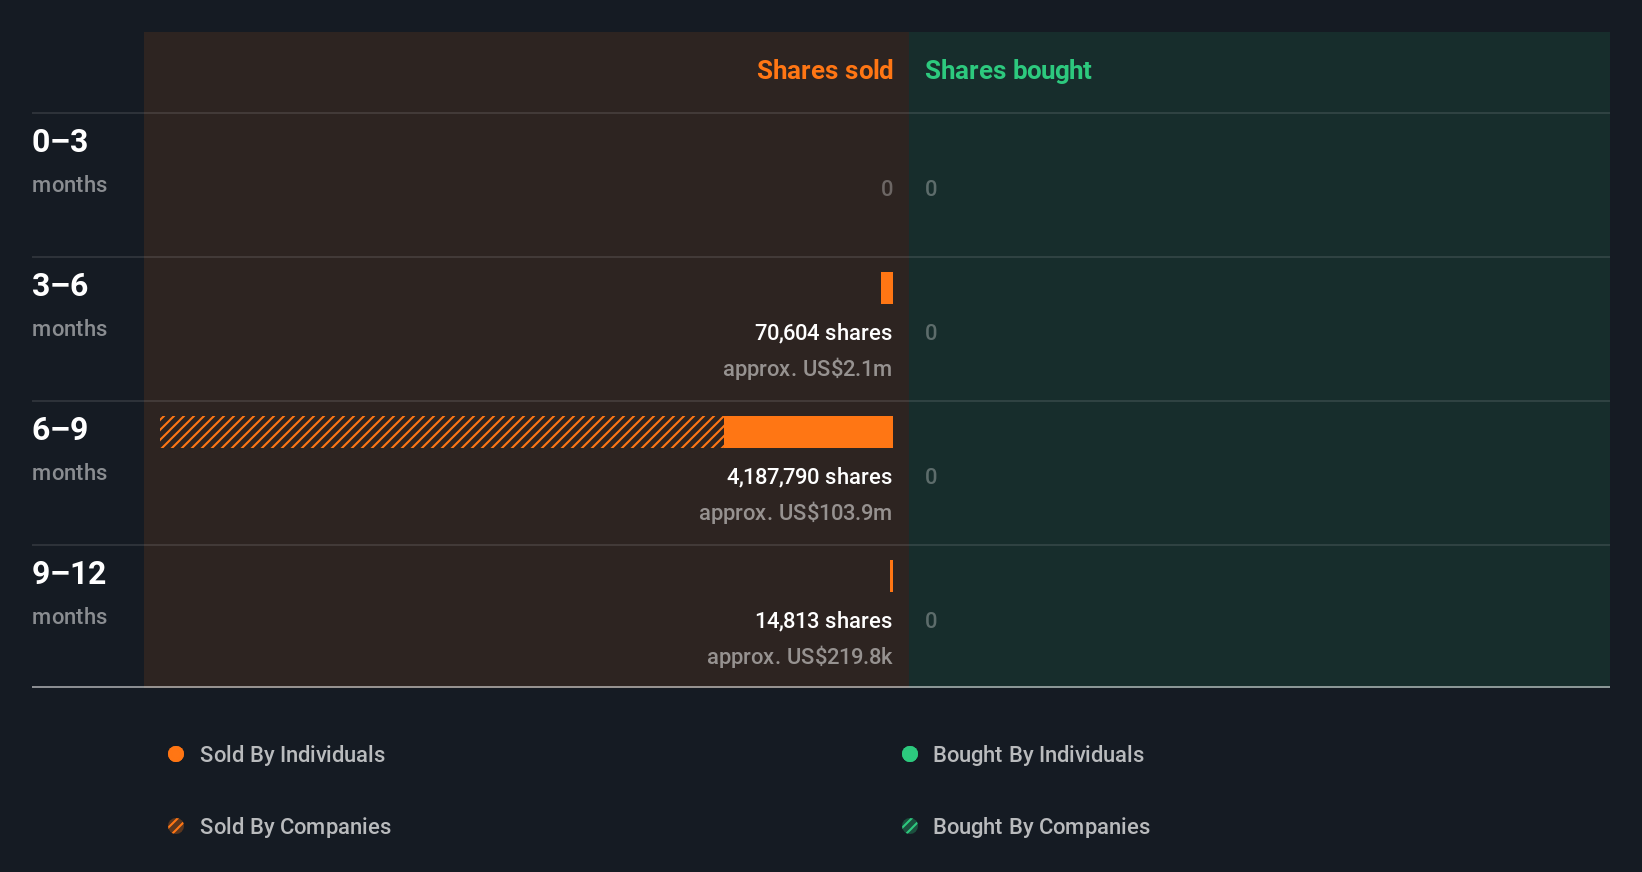Click the Shares sold column header
Viewport: 1642px width, 872px height.
coord(825,70)
